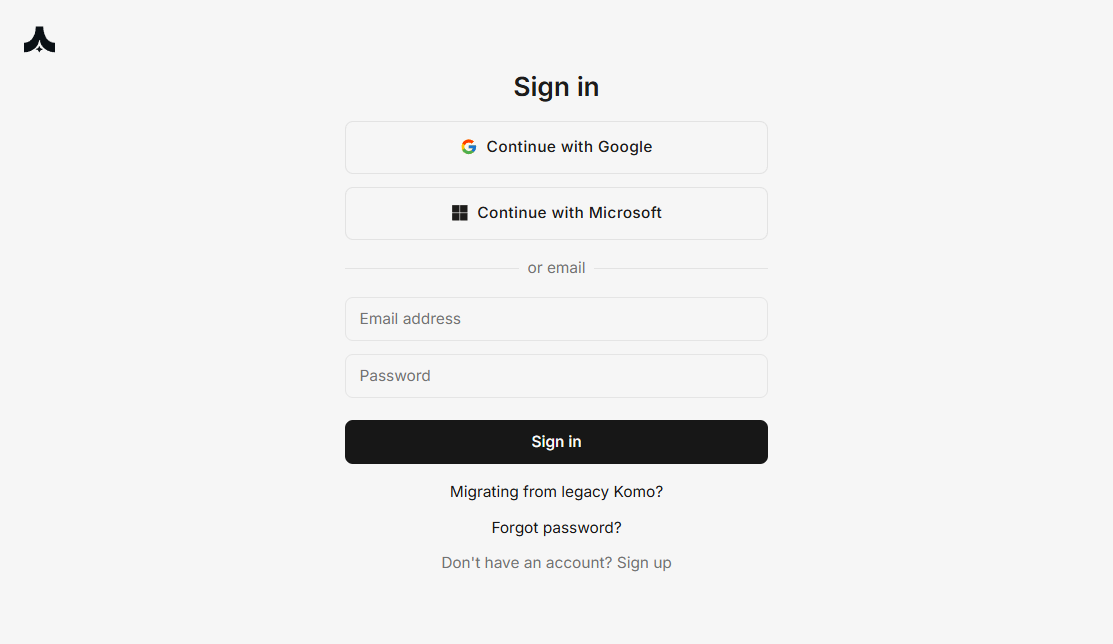Click the Google G logo icon
This screenshot has width=1113, height=644.
[469, 147]
